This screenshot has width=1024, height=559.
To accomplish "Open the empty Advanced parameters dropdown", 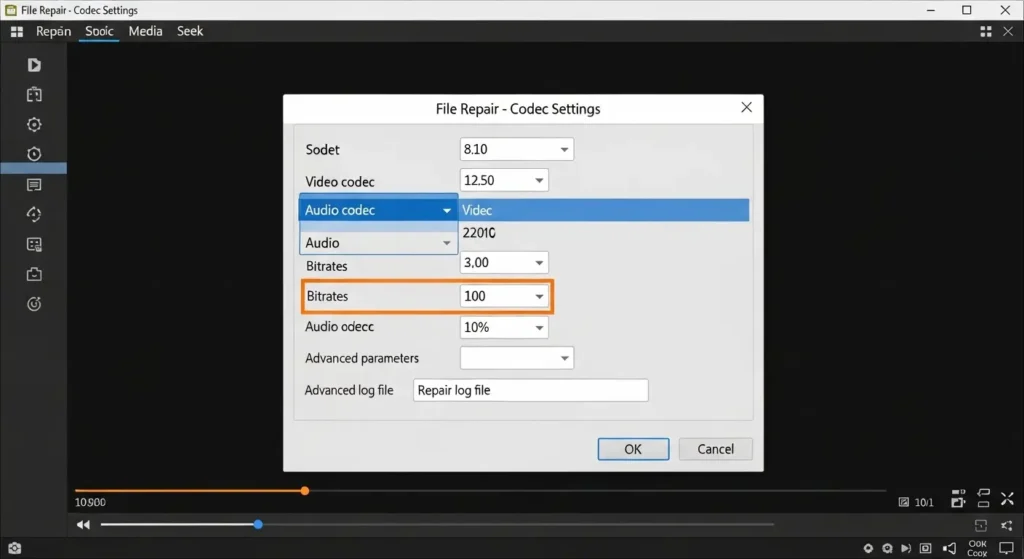I will (516, 358).
